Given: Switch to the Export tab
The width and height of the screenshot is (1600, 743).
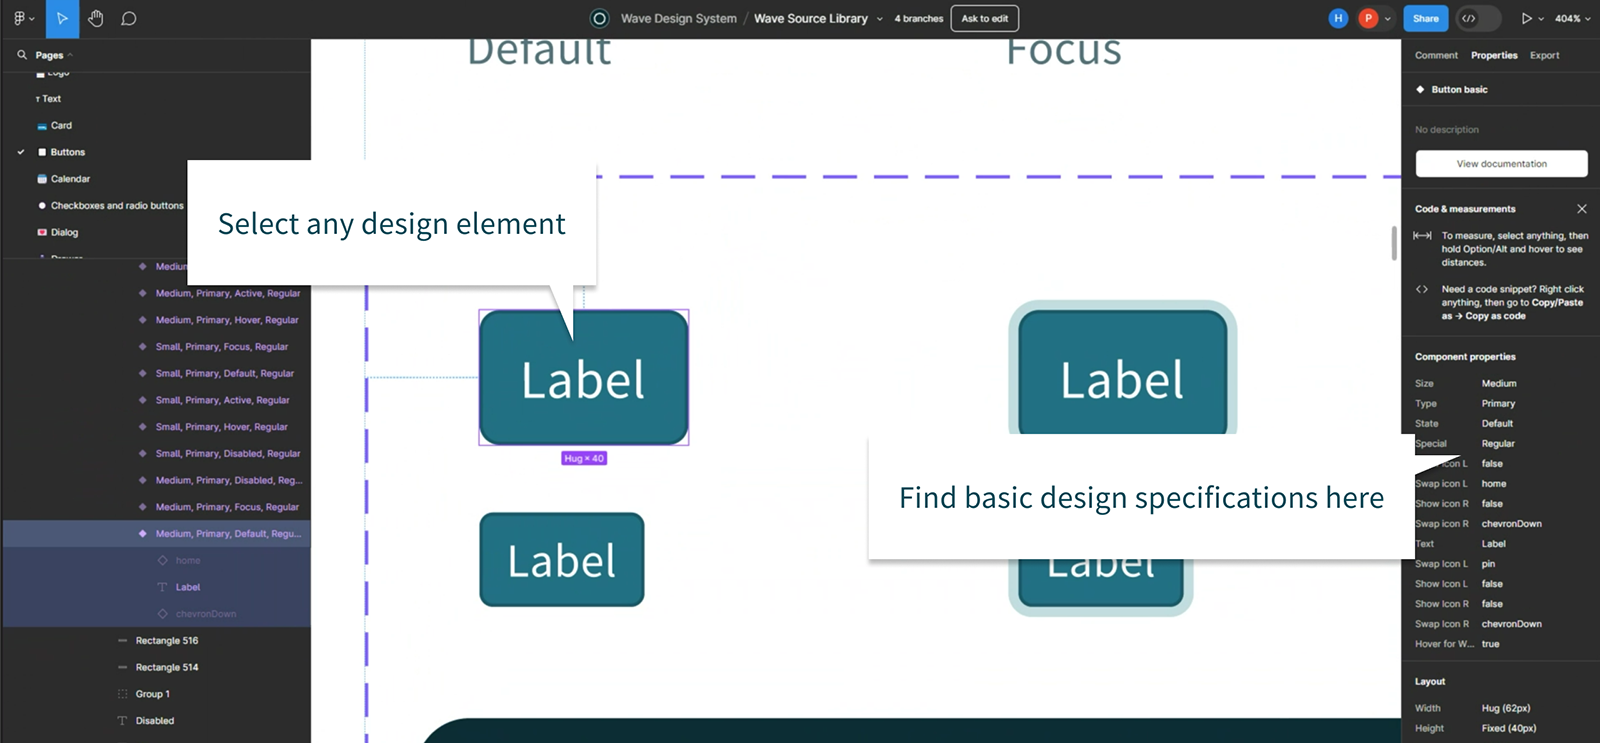Looking at the screenshot, I should point(1544,55).
